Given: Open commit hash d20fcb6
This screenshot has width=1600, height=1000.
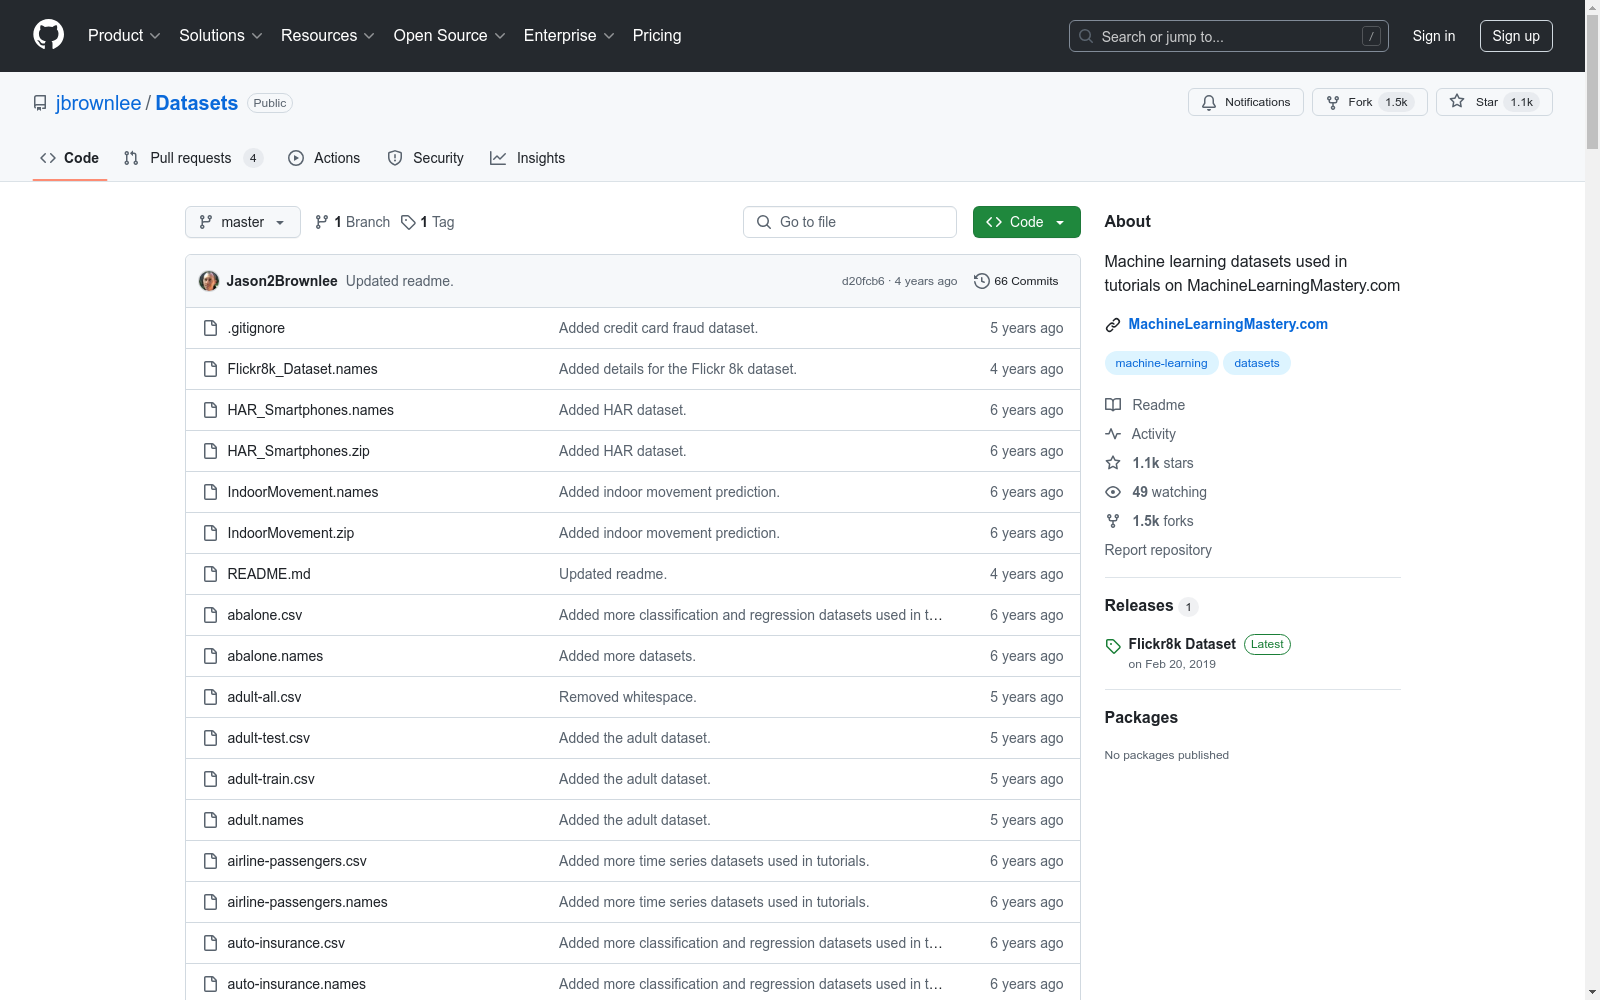Looking at the screenshot, I should (863, 281).
